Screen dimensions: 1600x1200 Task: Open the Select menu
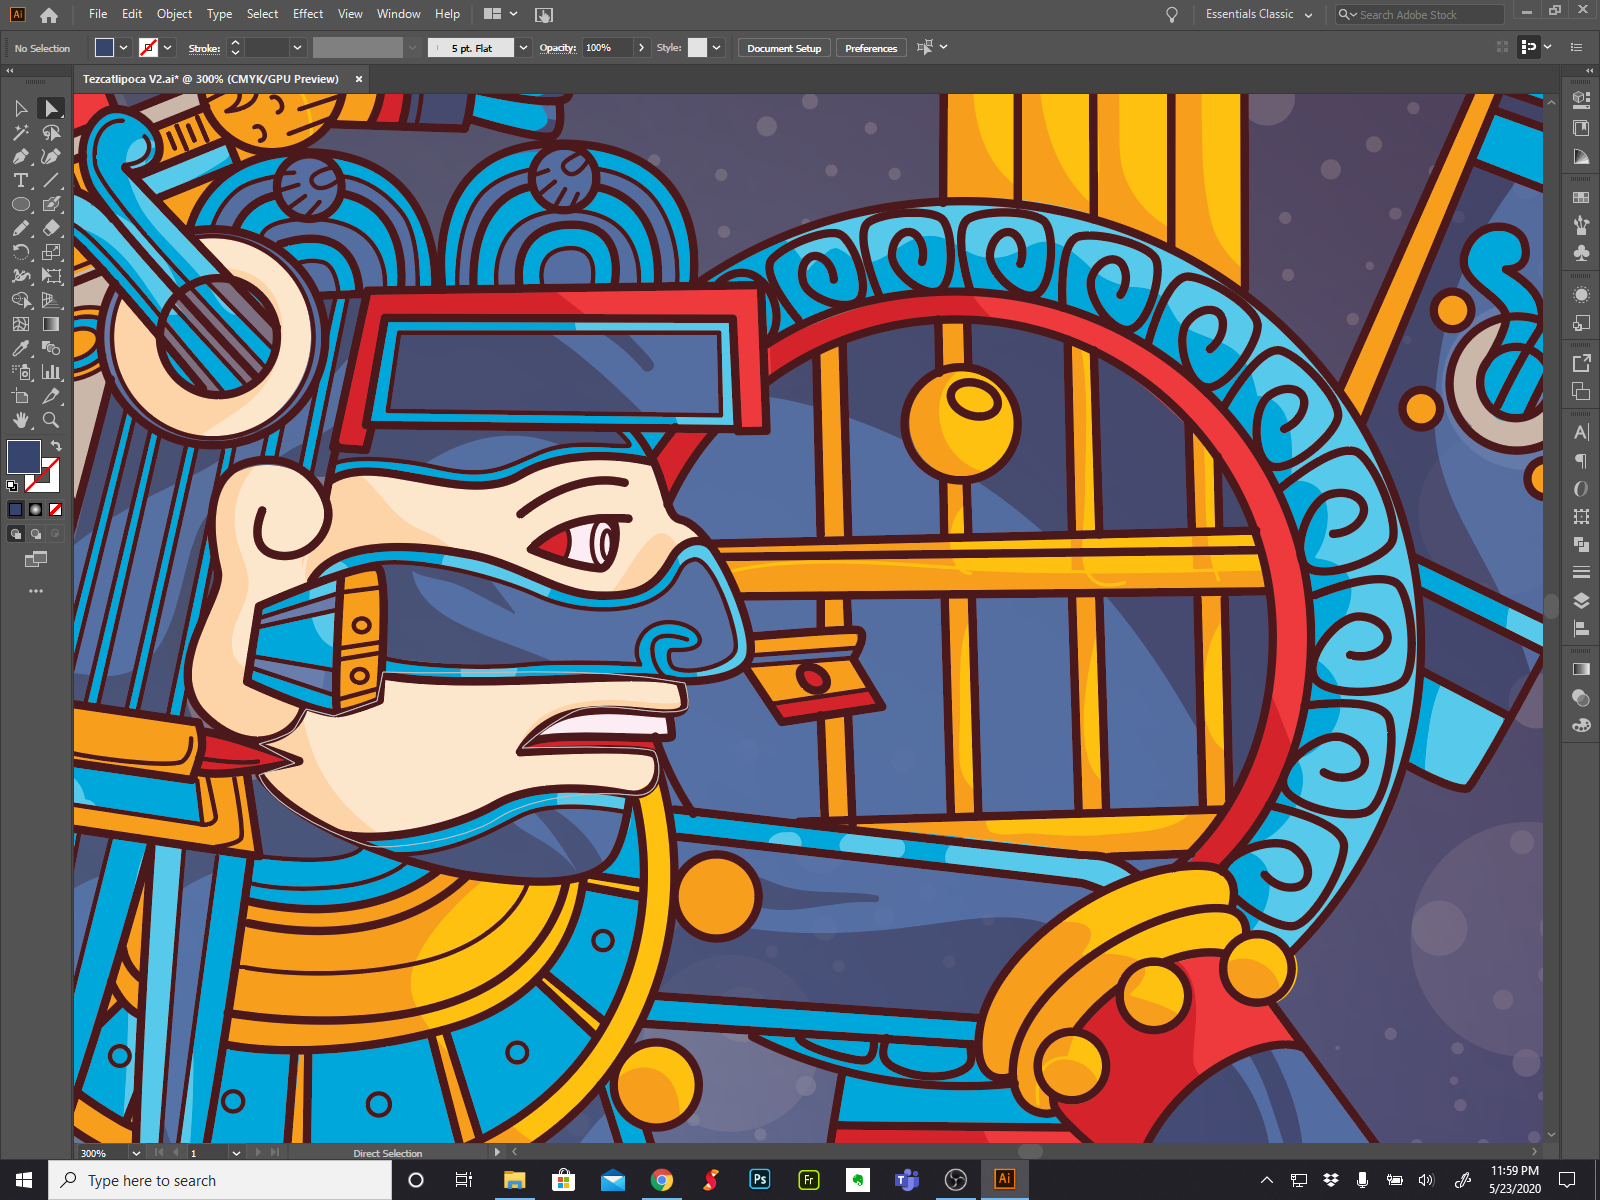[x=262, y=14]
